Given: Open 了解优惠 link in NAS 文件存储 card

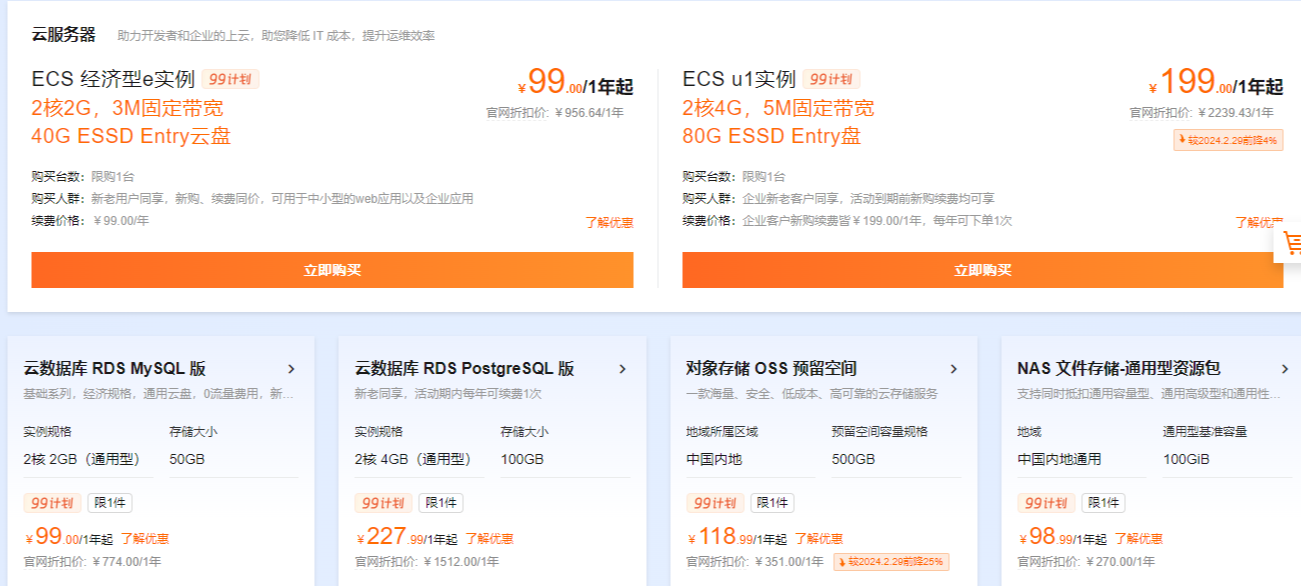Looking at the screenshot, I should click(1139, 539).
